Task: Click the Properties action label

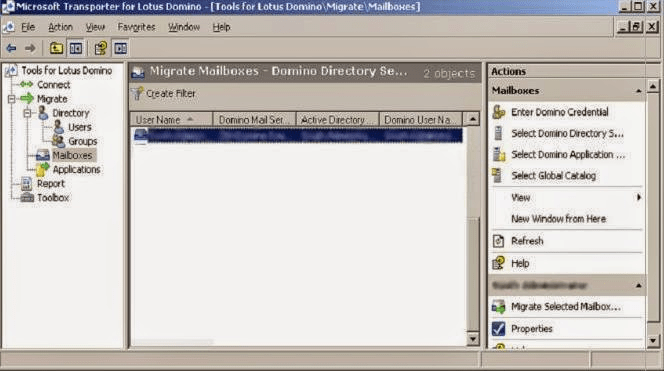Action: click(x=531, y=329)
